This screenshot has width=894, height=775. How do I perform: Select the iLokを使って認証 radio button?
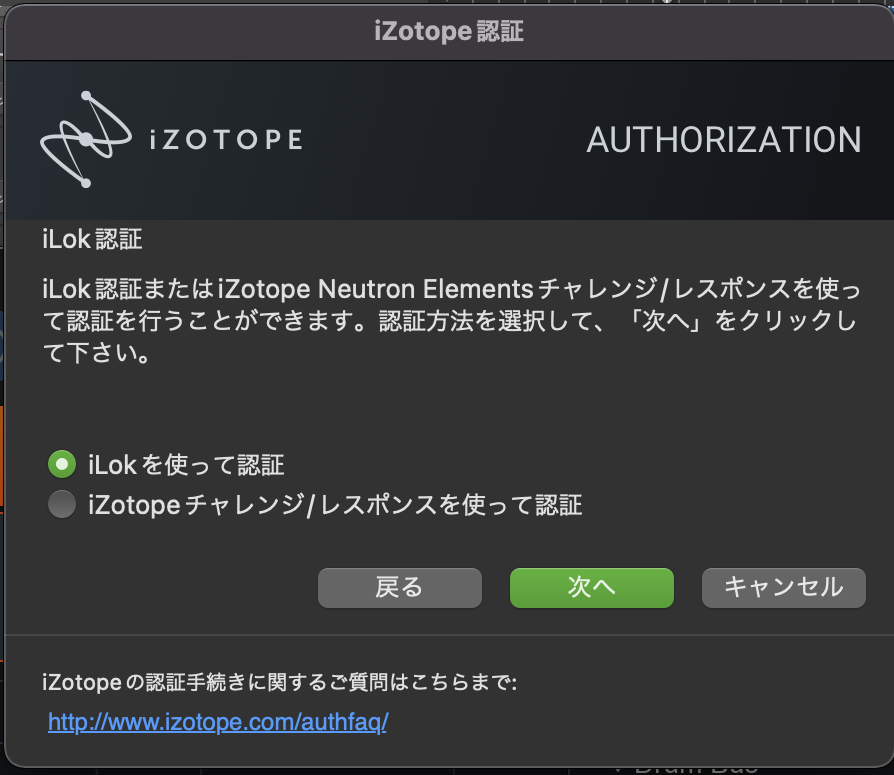pos(62,464)
